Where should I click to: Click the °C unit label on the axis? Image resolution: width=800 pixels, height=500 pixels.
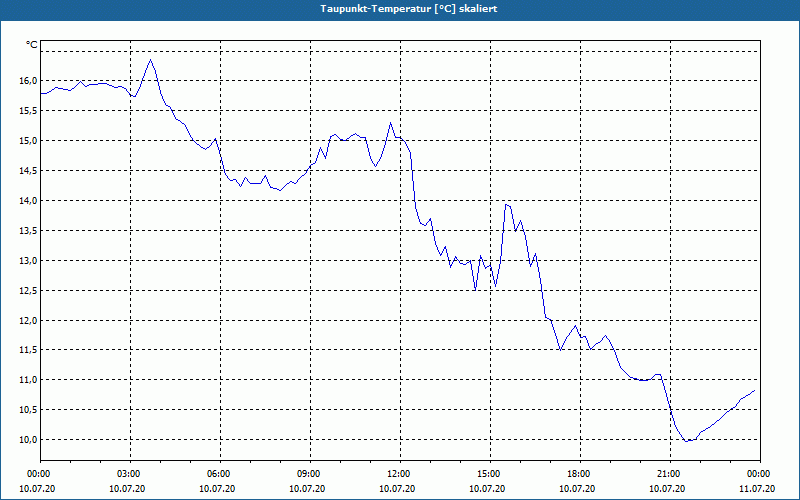tap(32, 45)
